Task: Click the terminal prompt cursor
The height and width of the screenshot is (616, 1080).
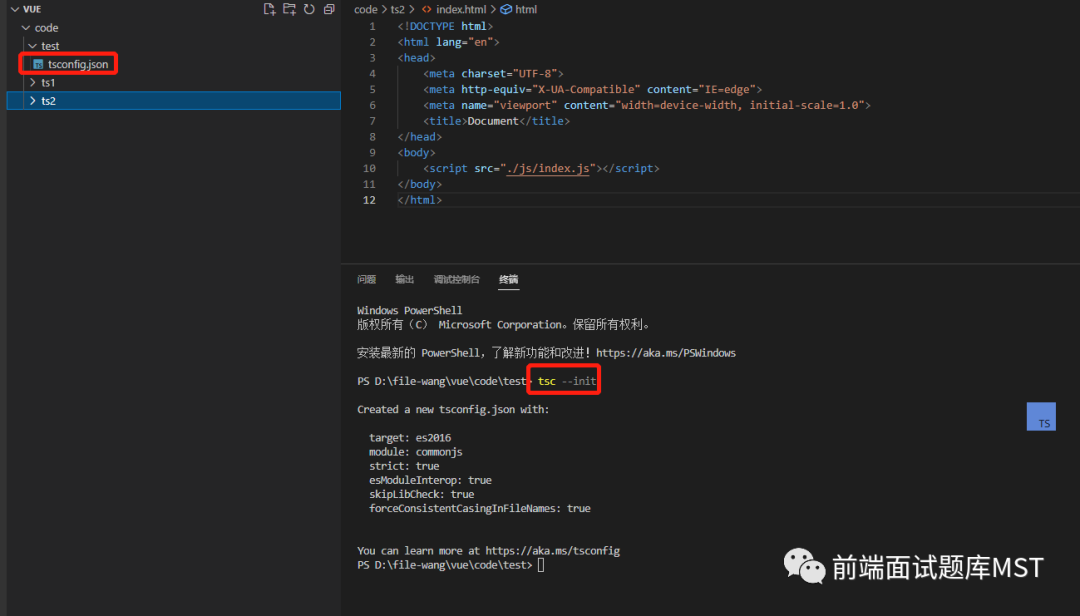Action: tap(541, 565)
